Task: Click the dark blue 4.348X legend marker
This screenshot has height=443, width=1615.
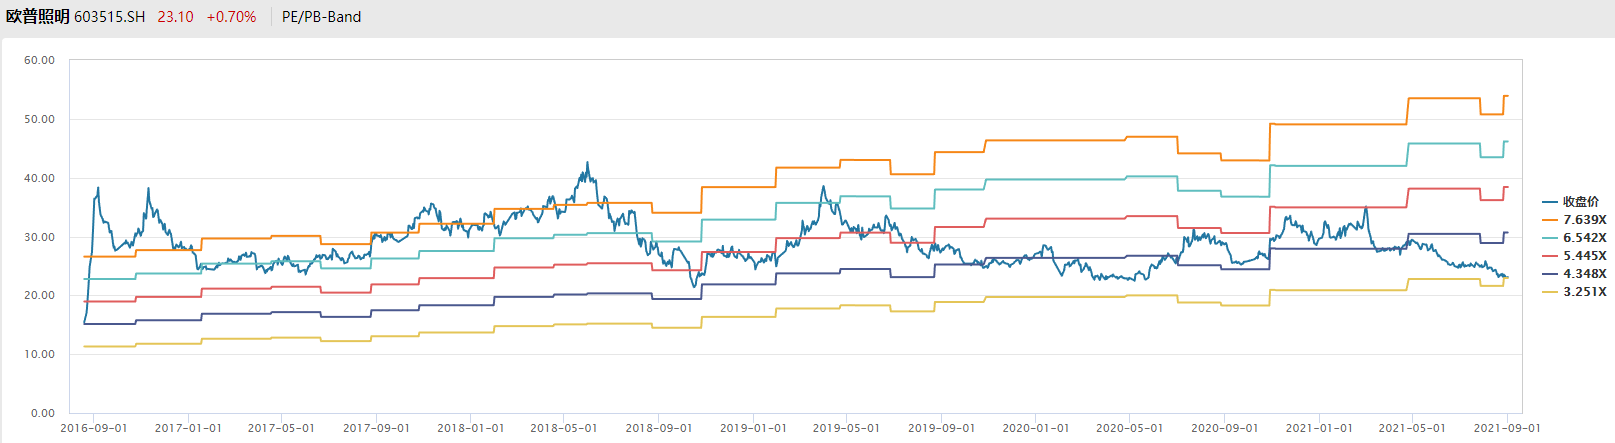Action: coord(1551,274)
